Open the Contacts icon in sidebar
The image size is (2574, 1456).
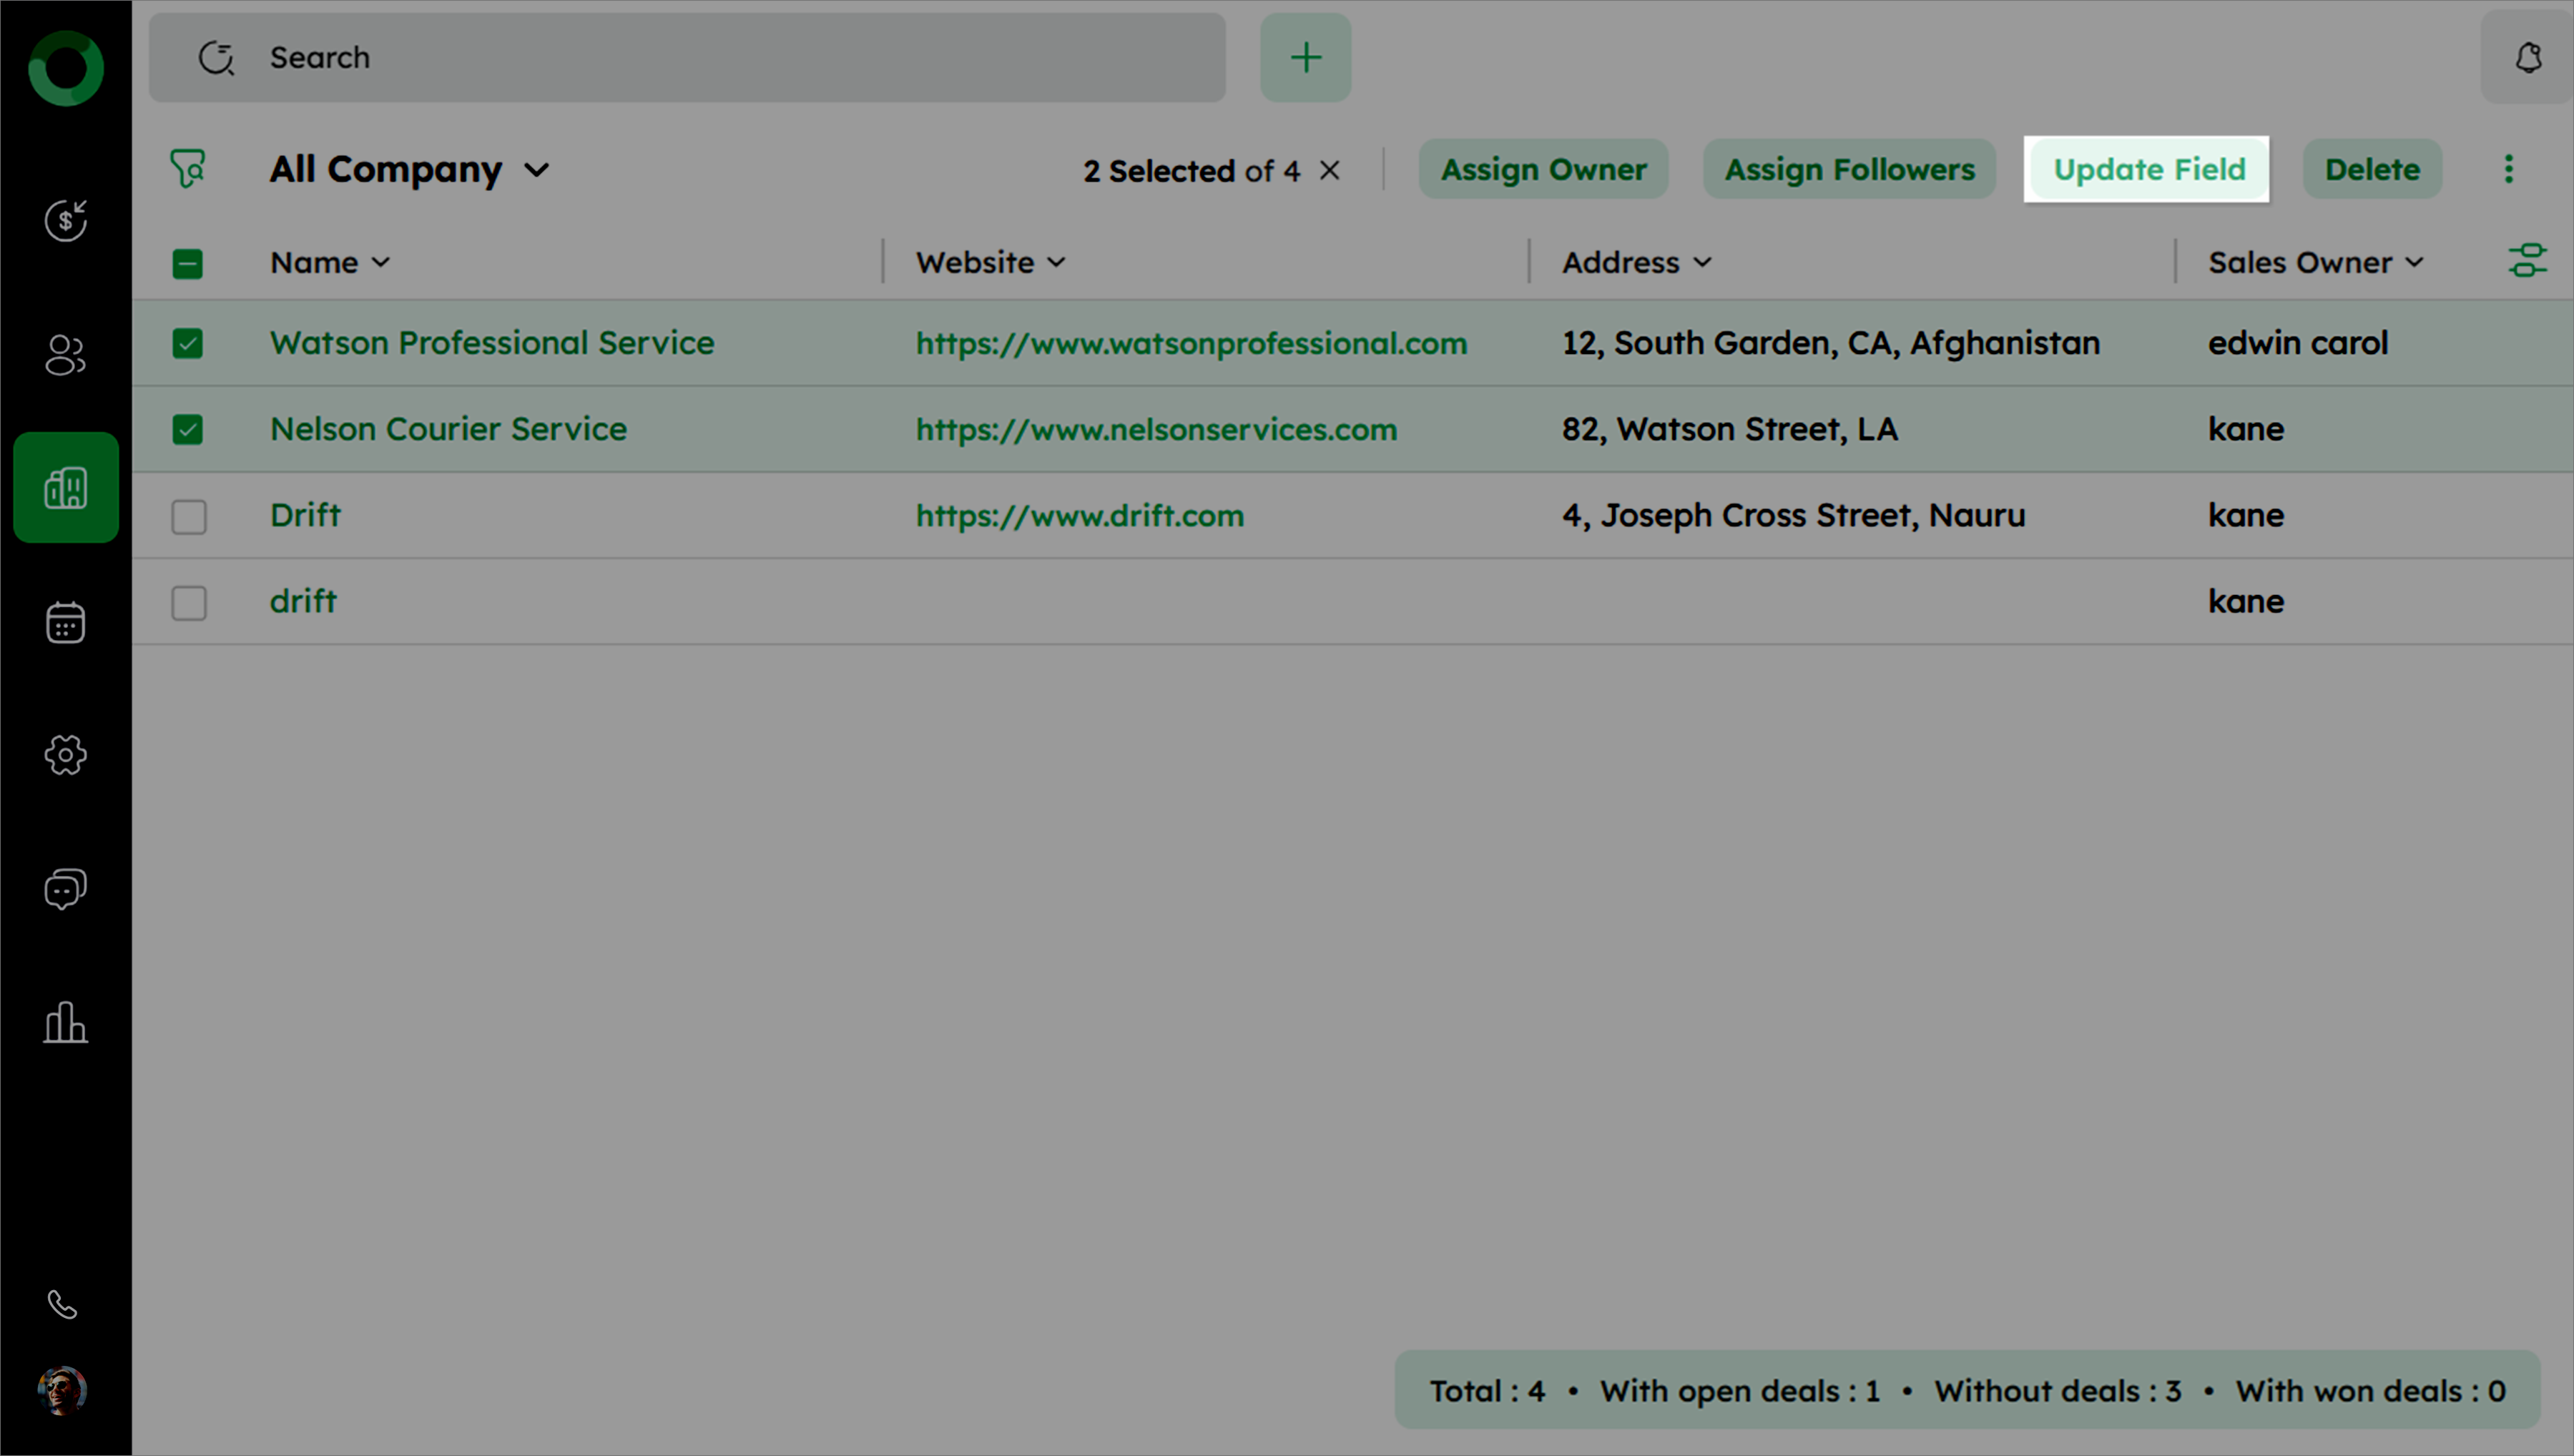[66, 355]
